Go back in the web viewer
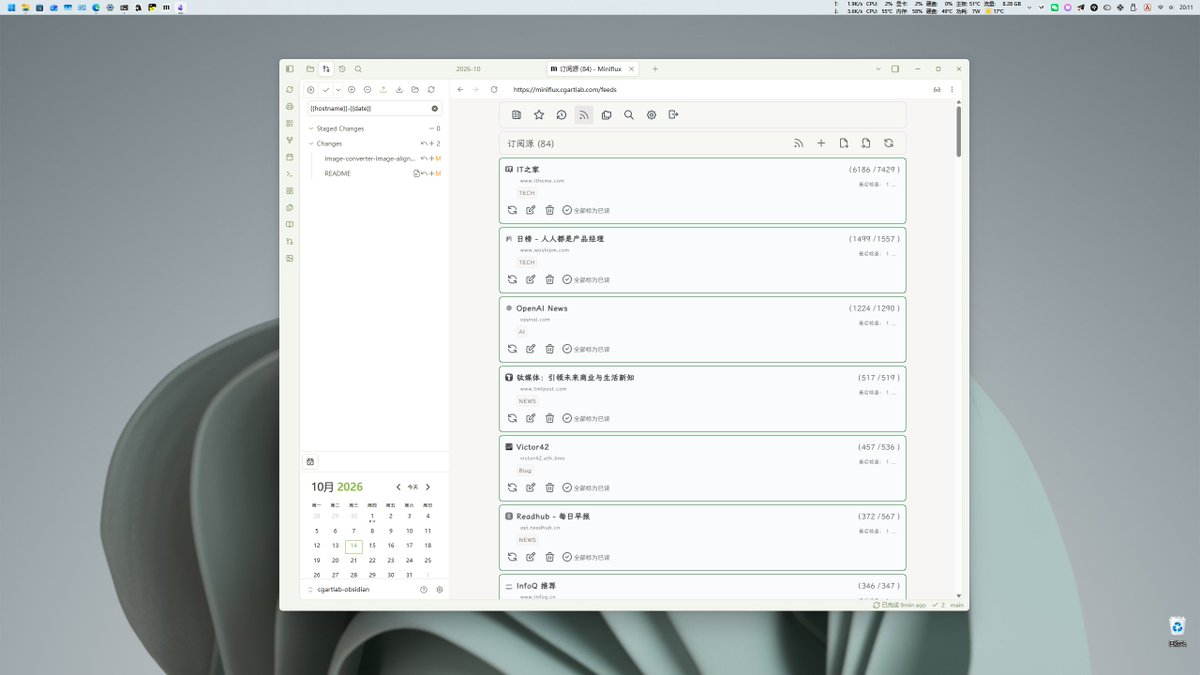 point(460,90)
